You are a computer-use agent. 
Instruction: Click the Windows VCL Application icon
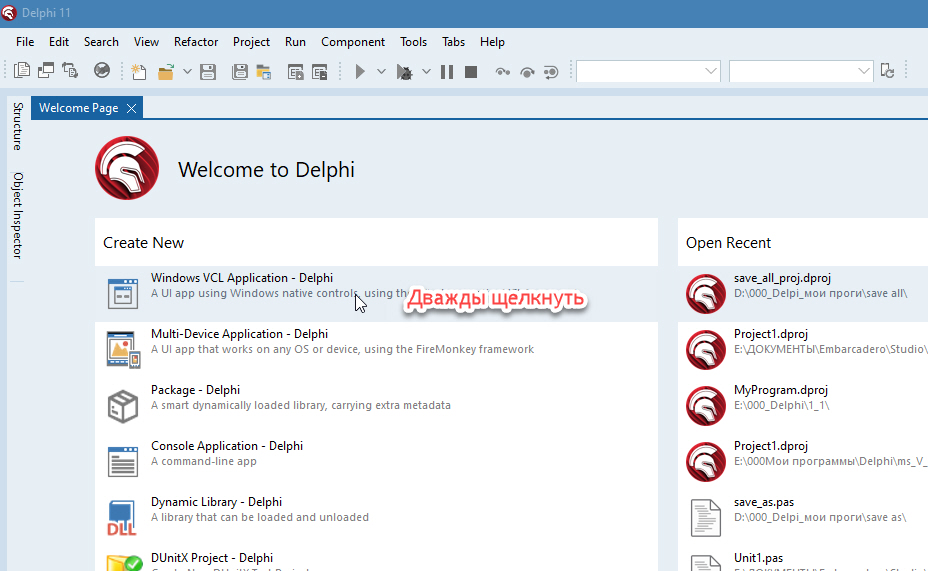coord(123,293)
